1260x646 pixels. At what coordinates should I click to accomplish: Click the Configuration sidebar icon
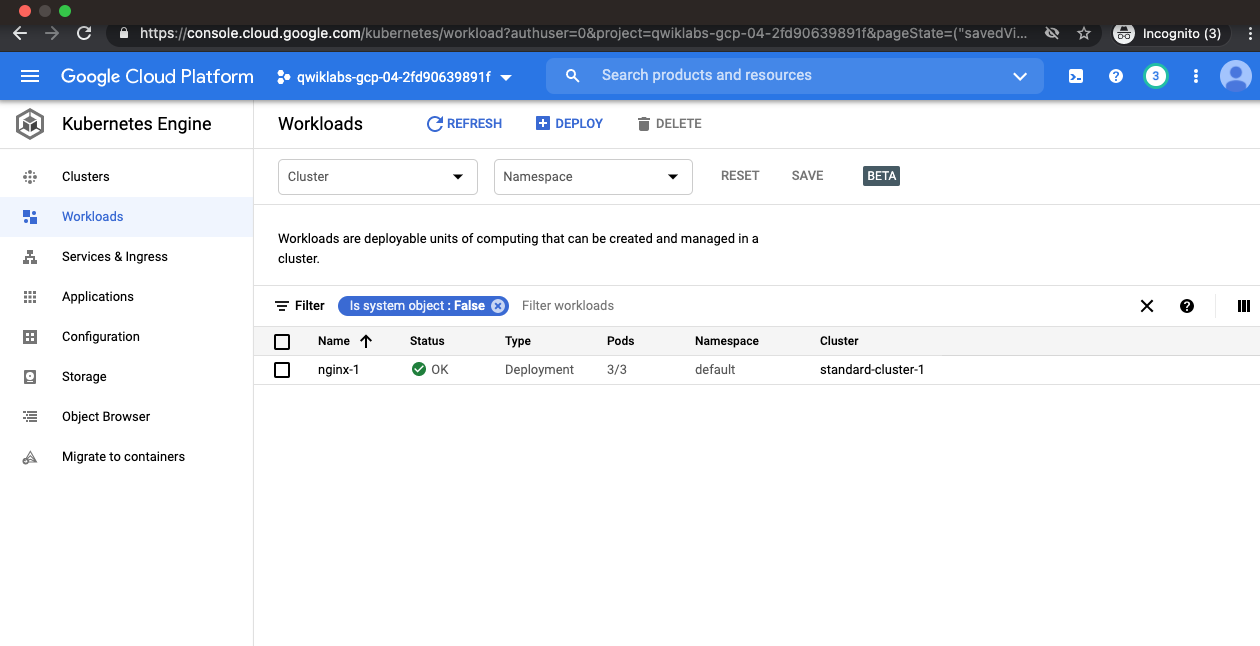tap(30, 337)
